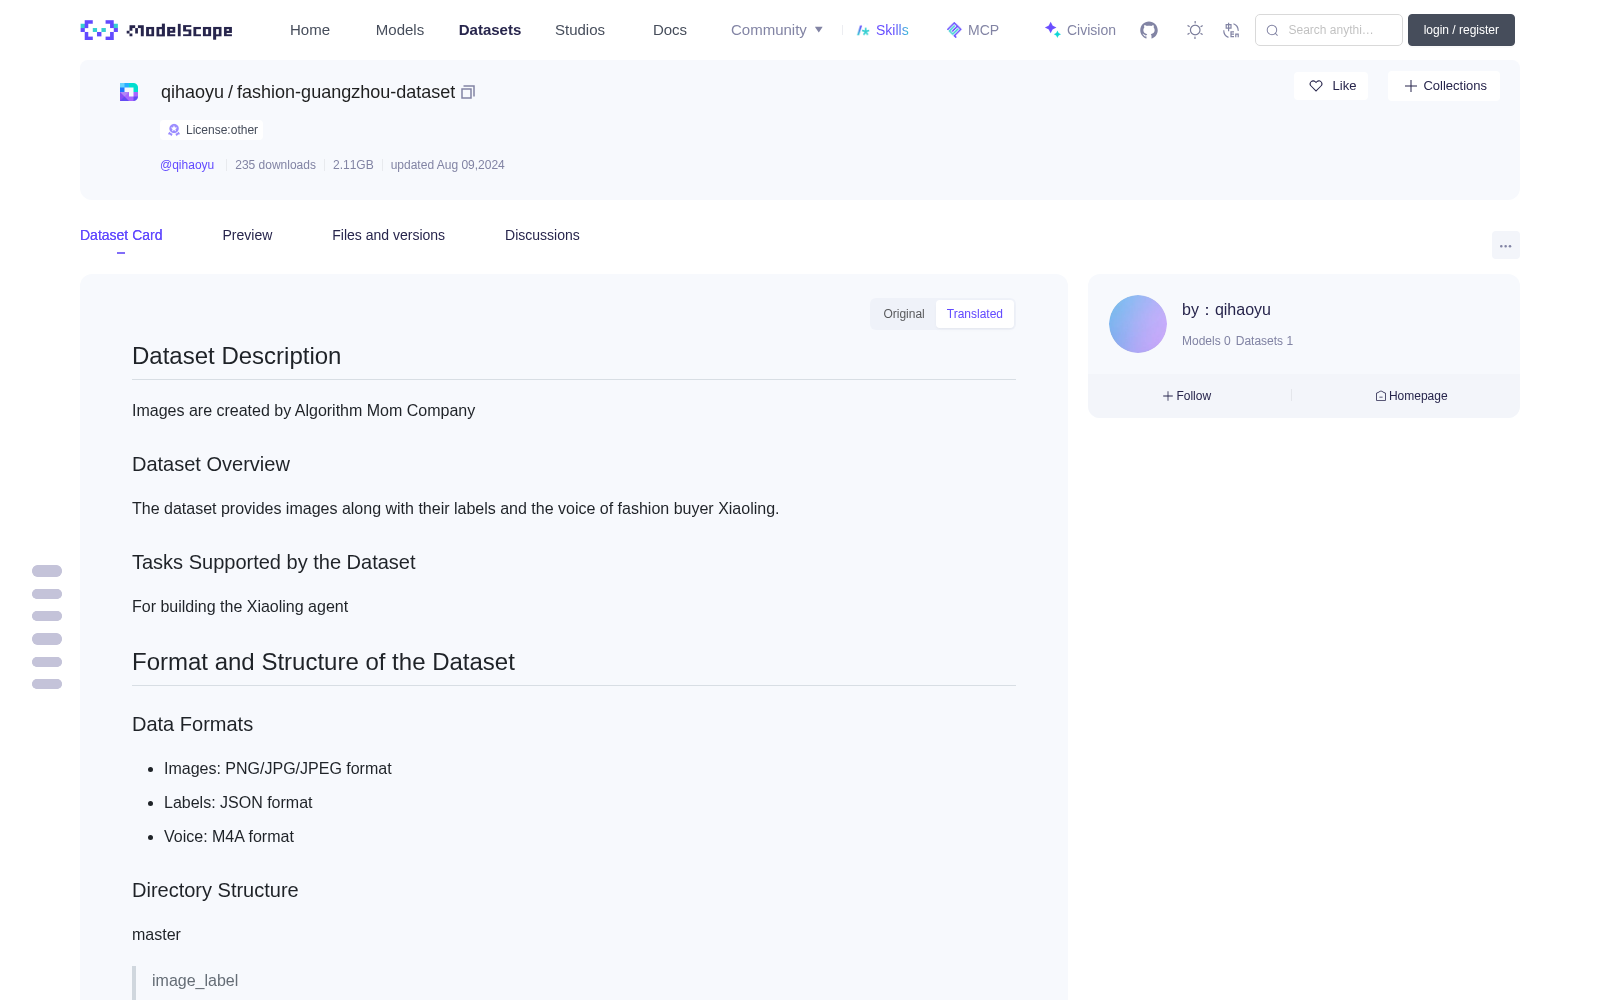Show the Original text version

tap(904, 314)
